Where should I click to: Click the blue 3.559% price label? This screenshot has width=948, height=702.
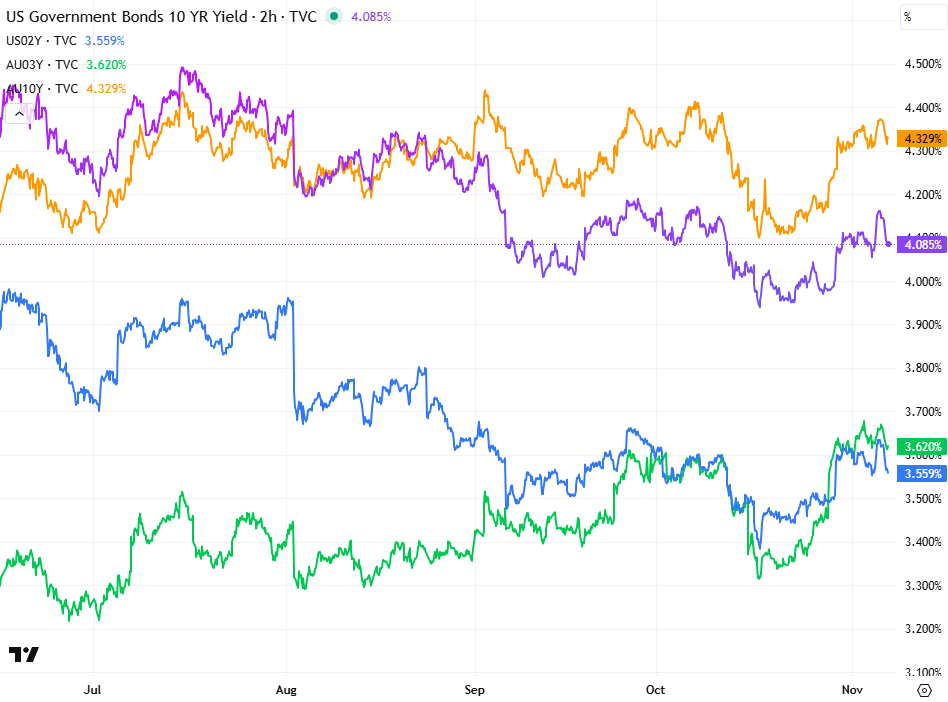click(x=919, y=473)
